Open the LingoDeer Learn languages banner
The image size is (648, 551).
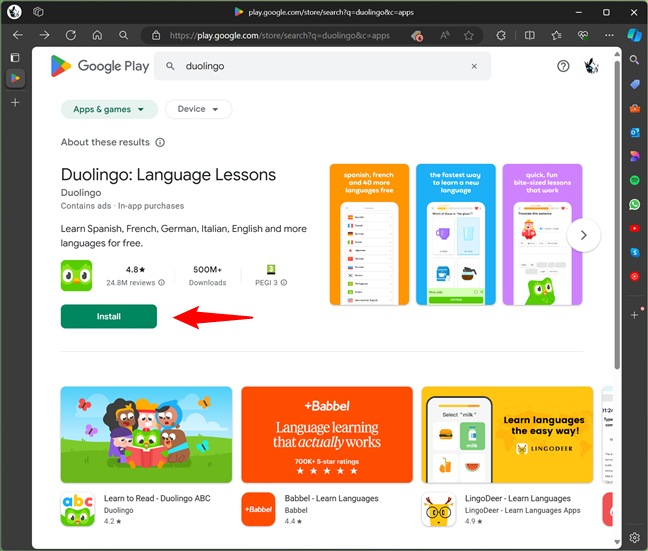pos(507,434)
